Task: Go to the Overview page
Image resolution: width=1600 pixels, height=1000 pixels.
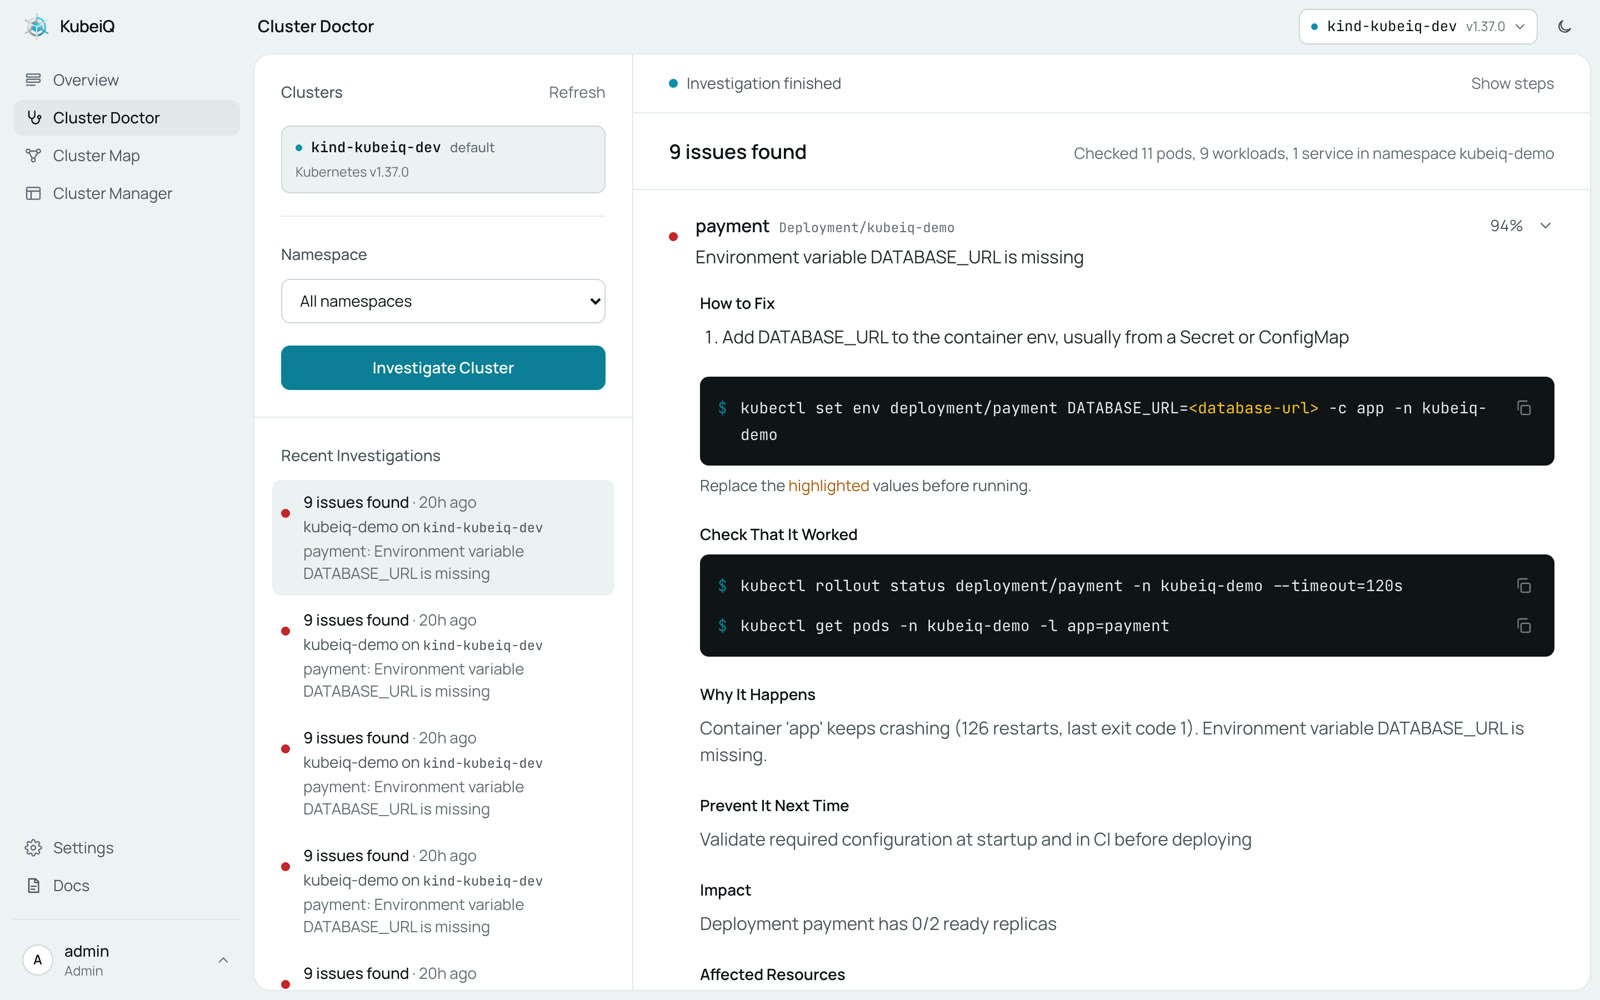Action: pos(127,80)
